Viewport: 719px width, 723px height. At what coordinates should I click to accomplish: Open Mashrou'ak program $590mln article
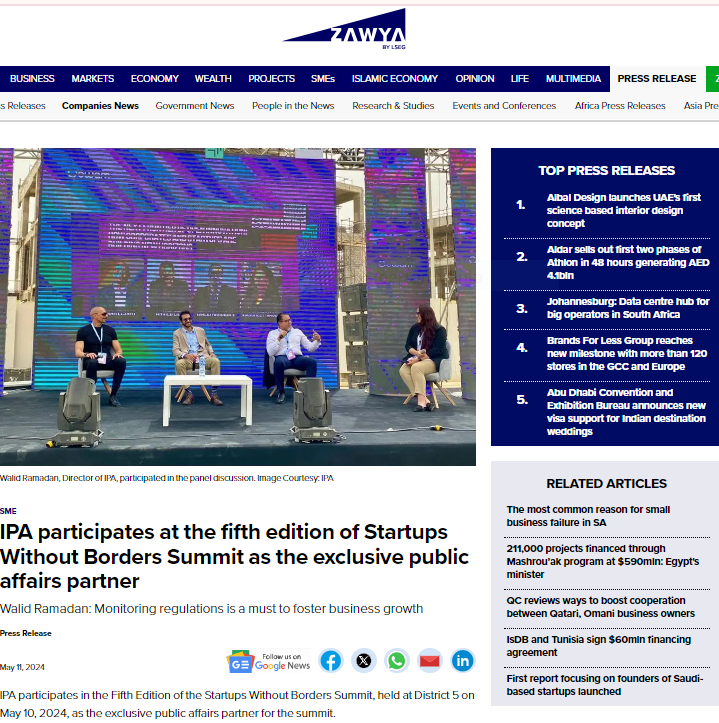602,561
